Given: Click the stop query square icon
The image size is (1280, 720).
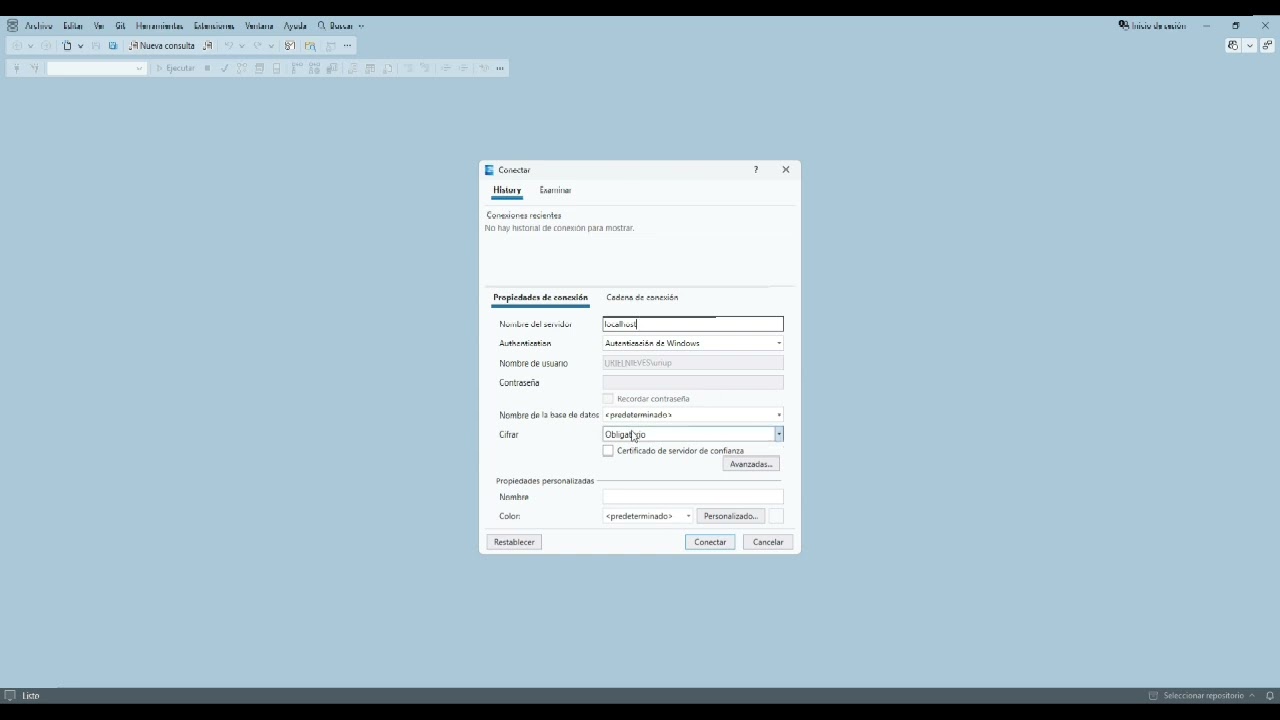Looking at the screenshot, I should coord(207,68).
